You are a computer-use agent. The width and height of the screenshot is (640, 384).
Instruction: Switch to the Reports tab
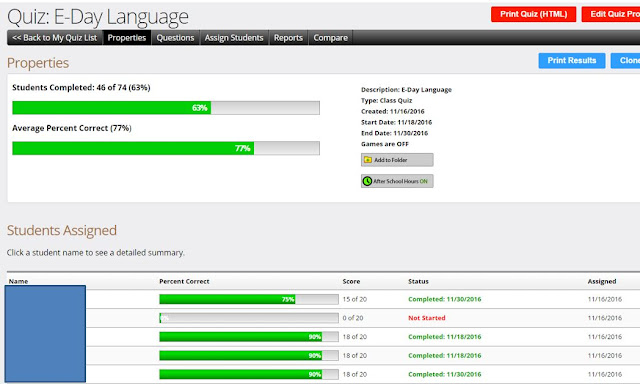coord(289,38)
